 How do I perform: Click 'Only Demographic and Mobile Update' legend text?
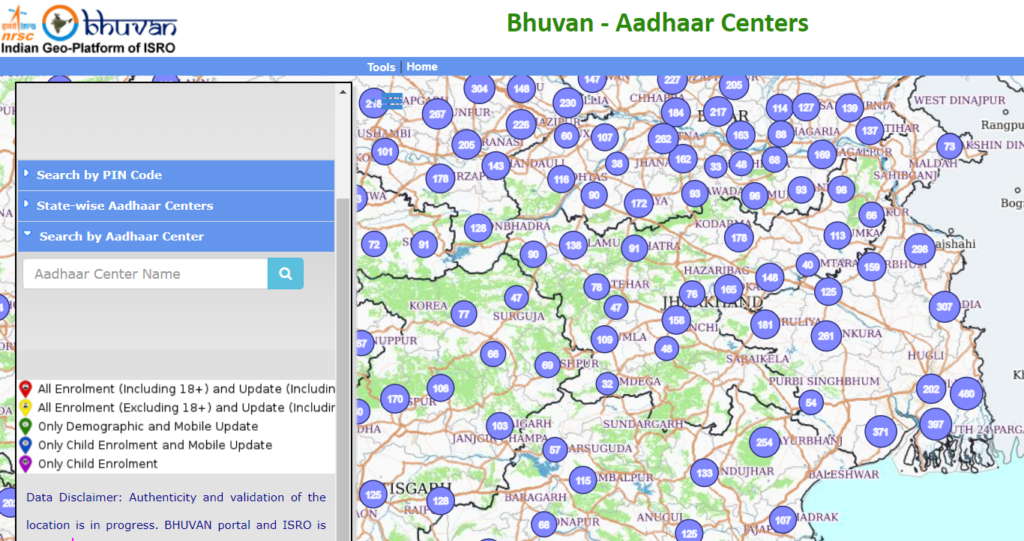coord(148,426)
